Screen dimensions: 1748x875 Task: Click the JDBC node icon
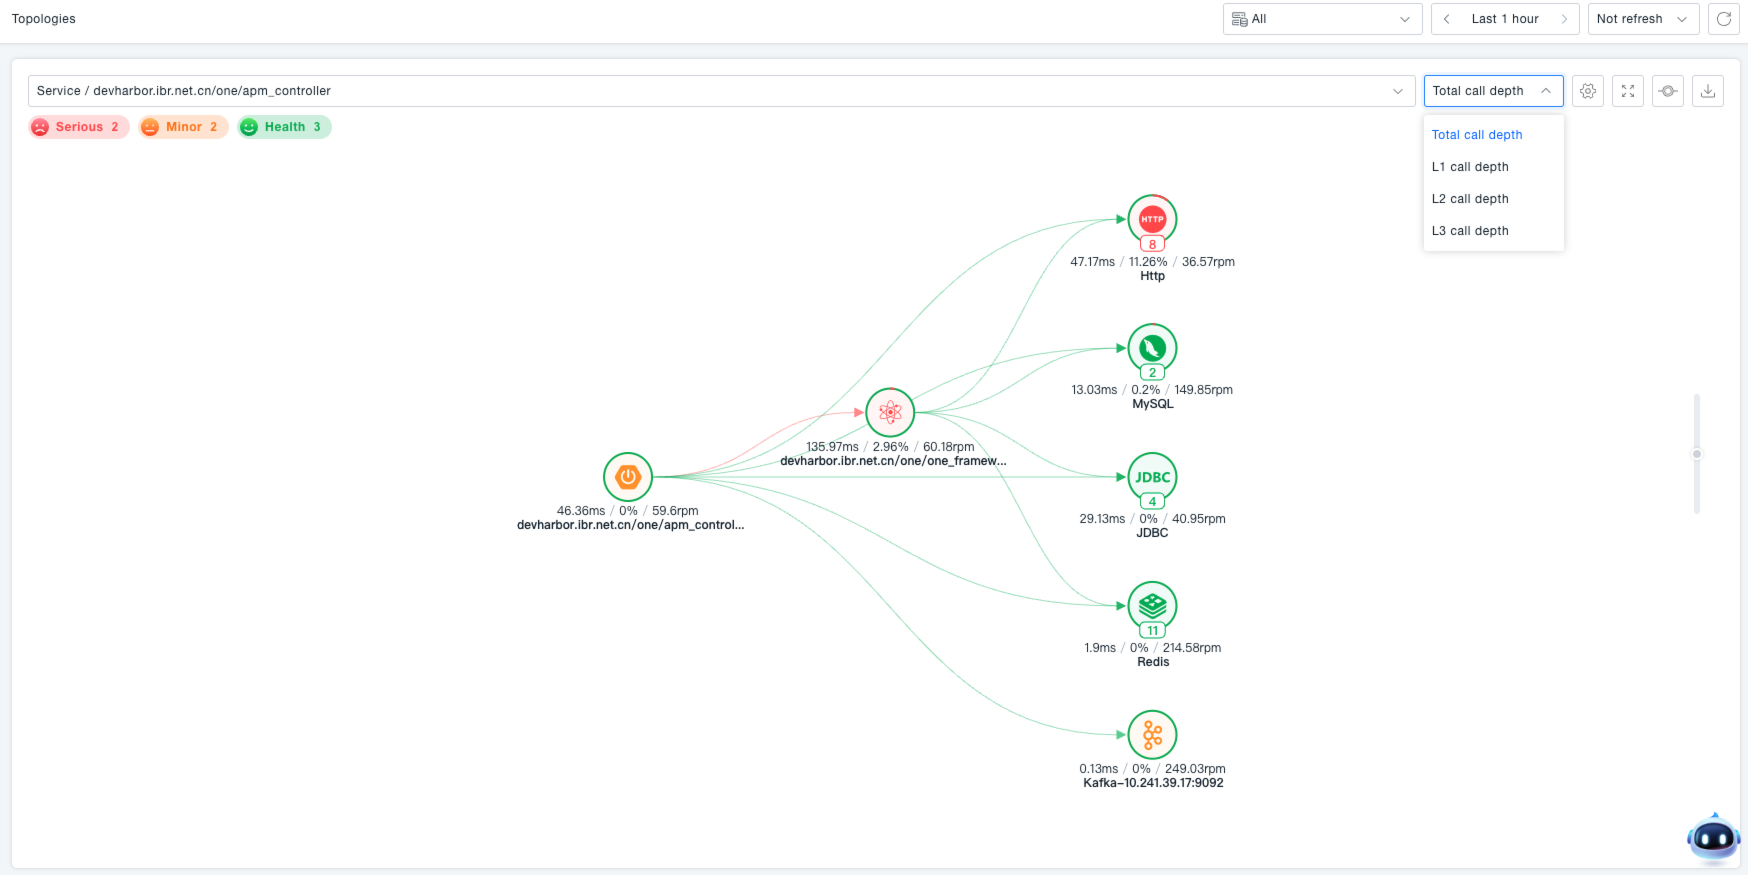click(1152, 477)
